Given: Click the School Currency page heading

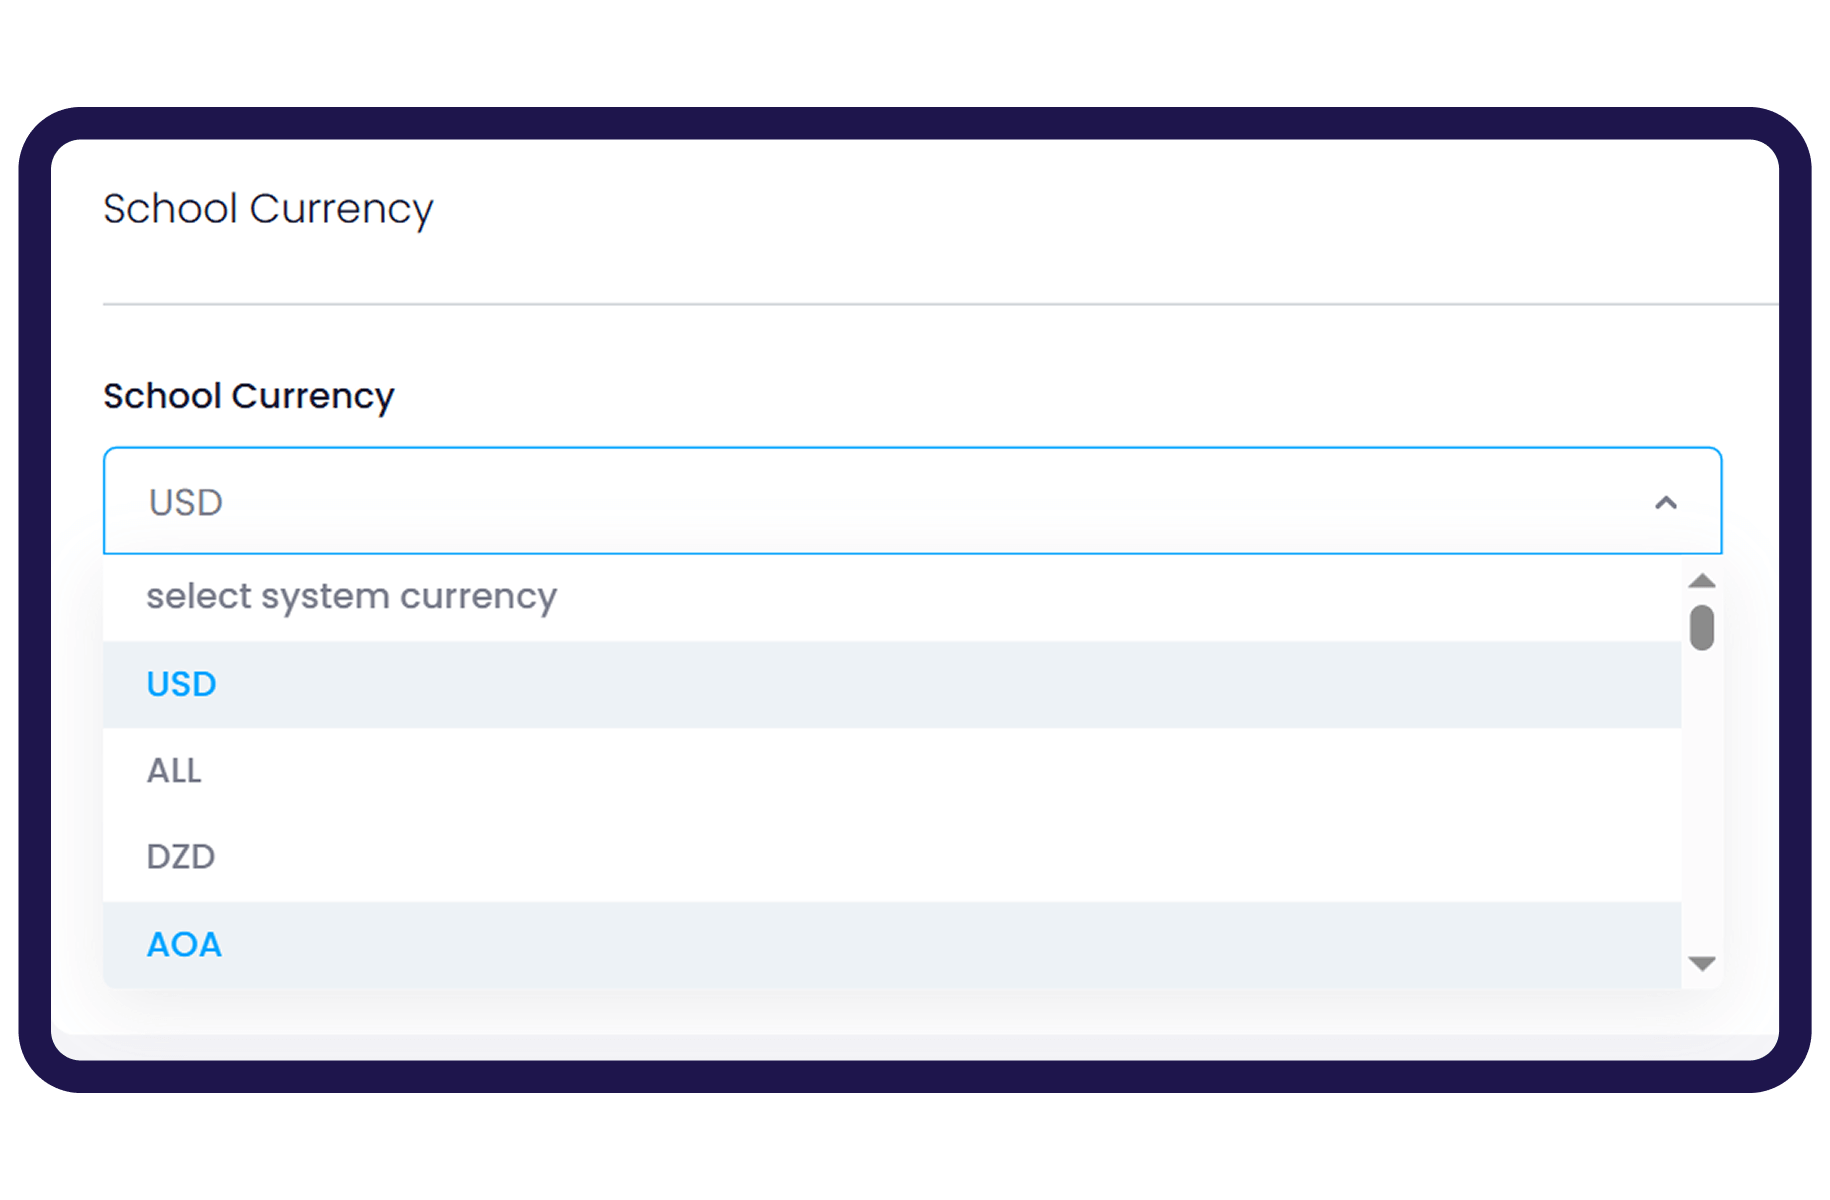Looking at the screenshot, I should [268, 209].
